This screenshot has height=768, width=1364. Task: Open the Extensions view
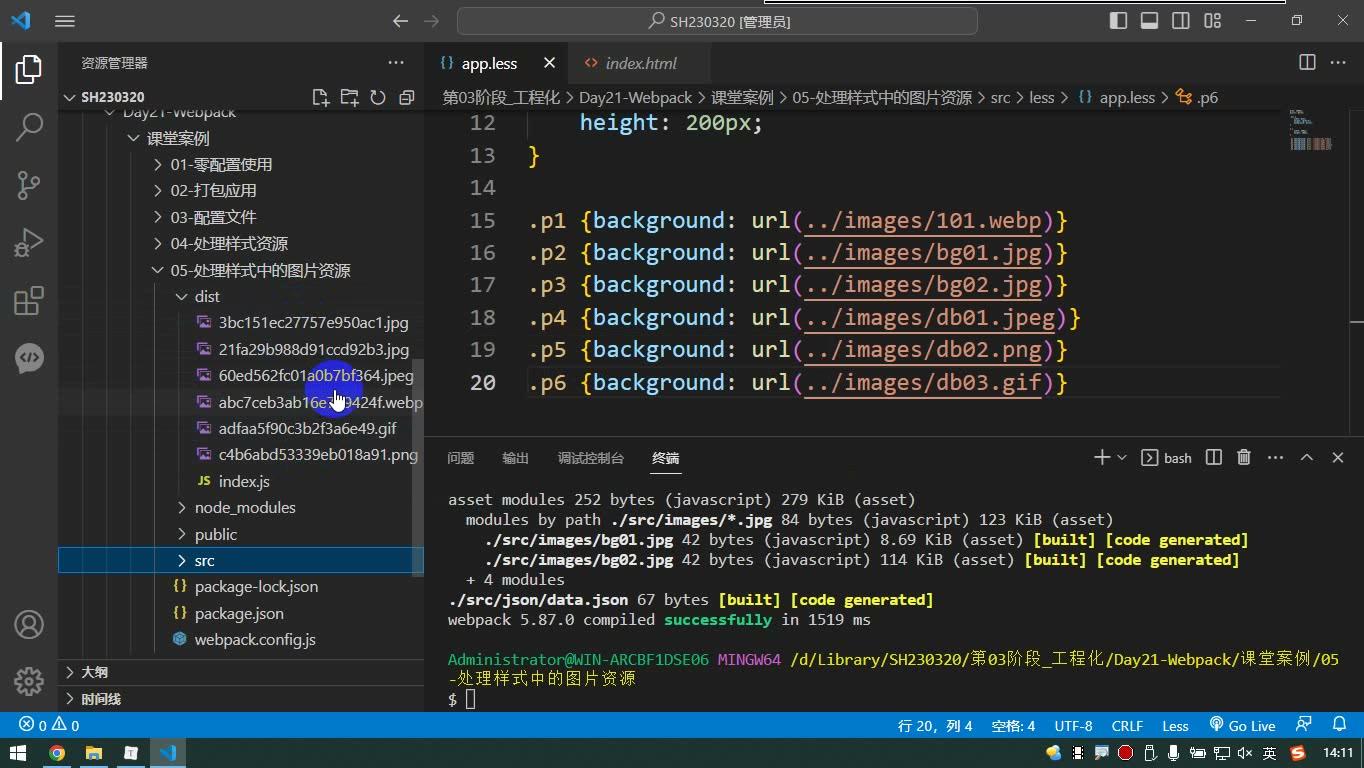tap(29, 300)
